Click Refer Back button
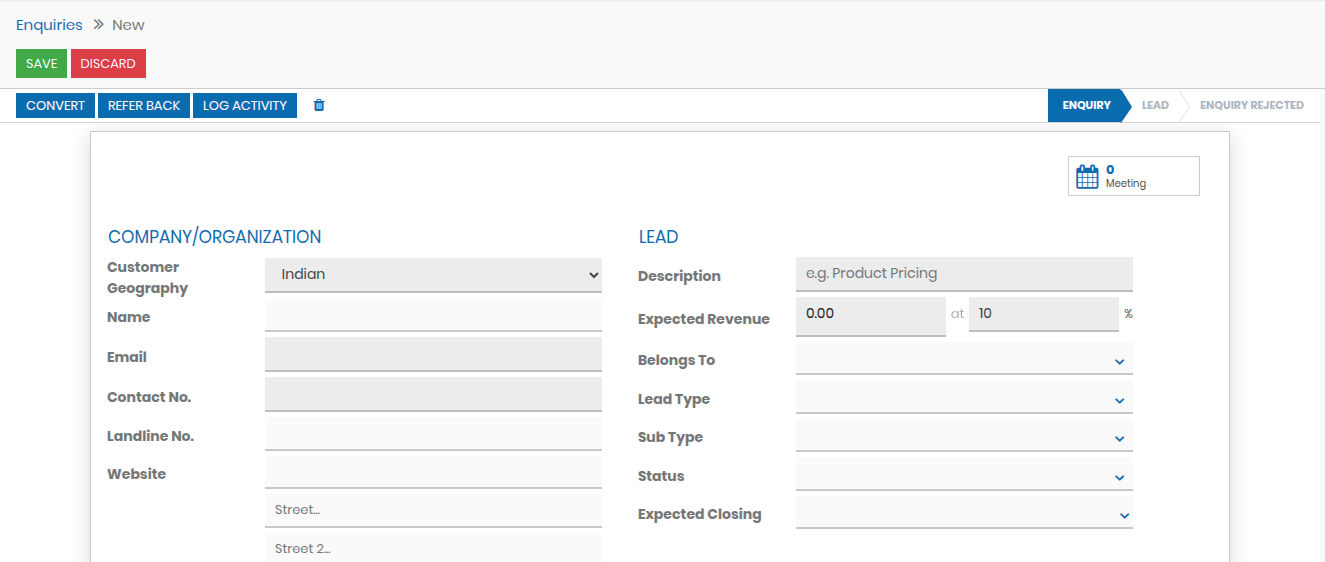Image resolution: width=1325 pixels, height=562 pixels. click(144, 105)
